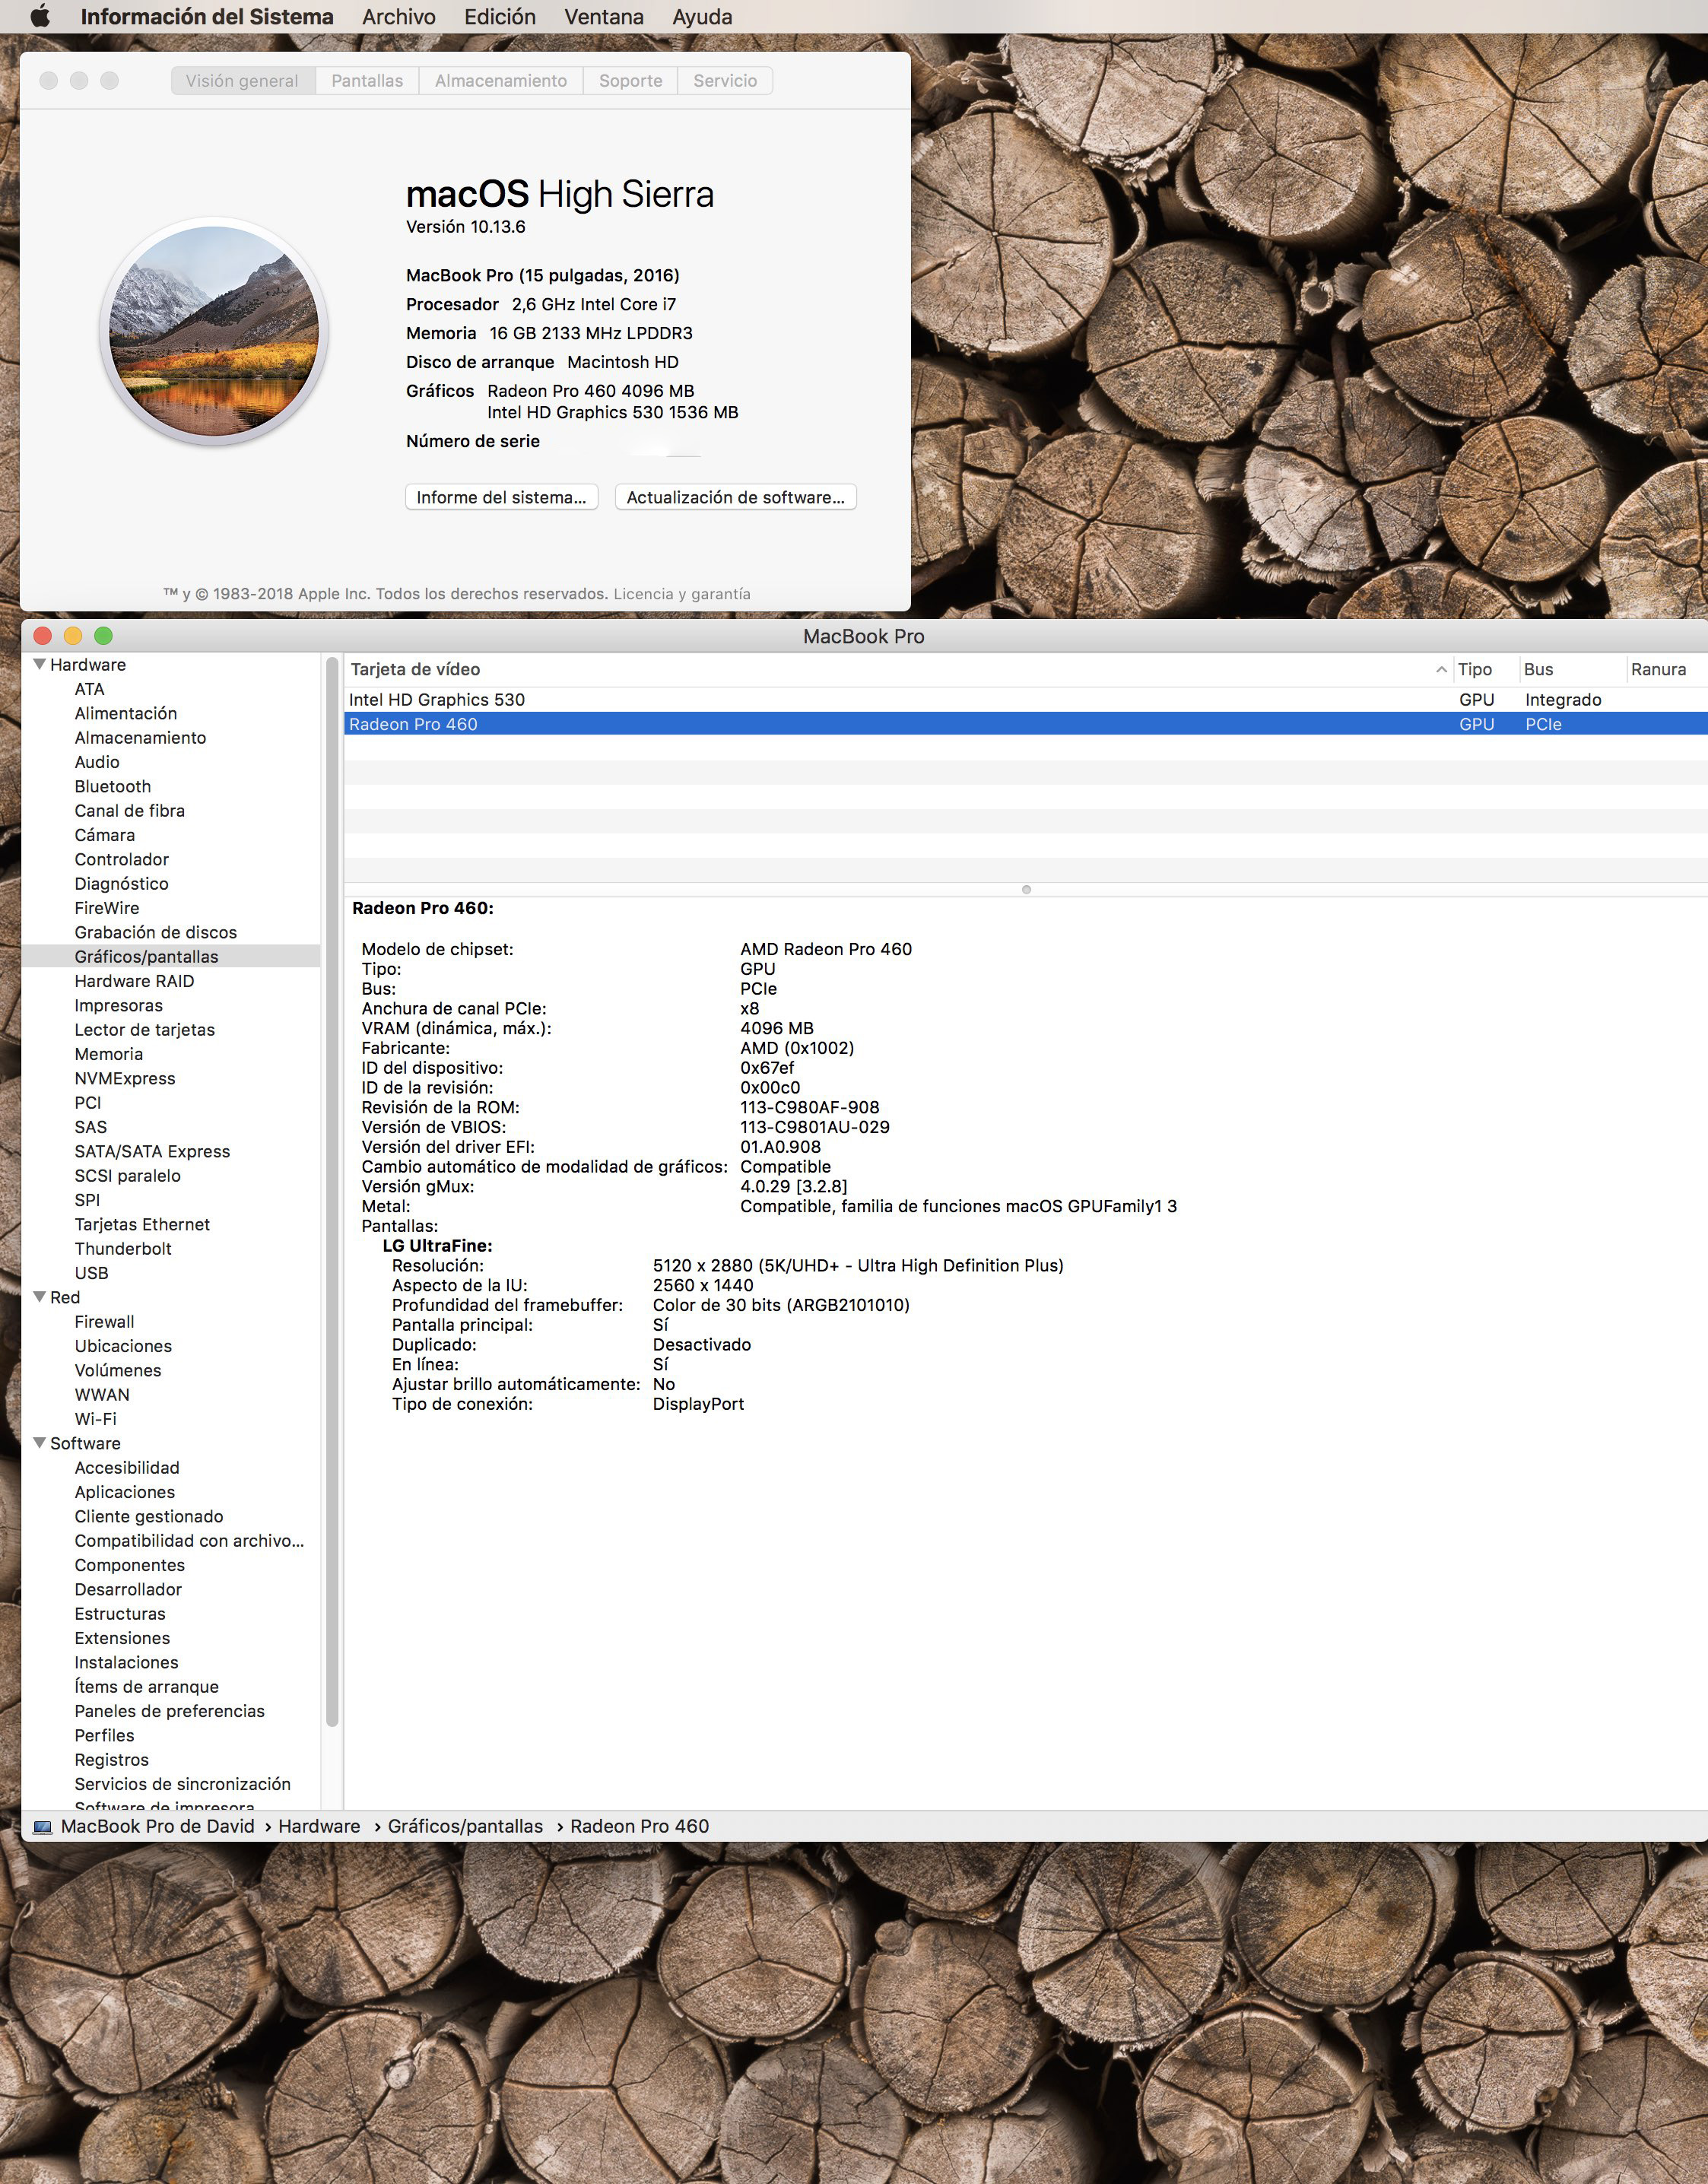Image resolution: width=1708 pixels, height=2184 pixels.
Task: Select Thunderbolt in sidebar
Action: [x=123, y=1249]
